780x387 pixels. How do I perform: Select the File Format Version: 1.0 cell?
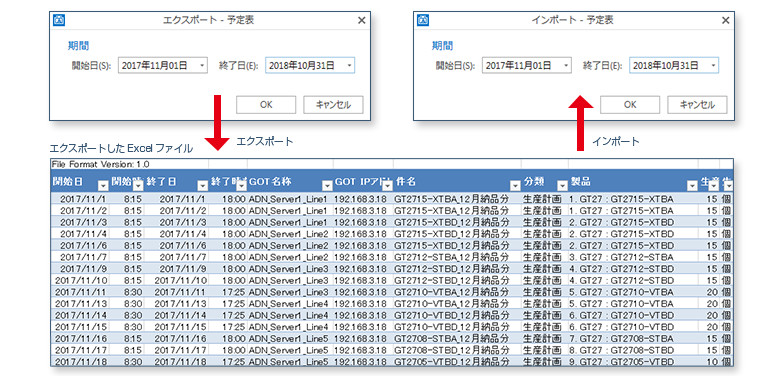tap(100, 164)
